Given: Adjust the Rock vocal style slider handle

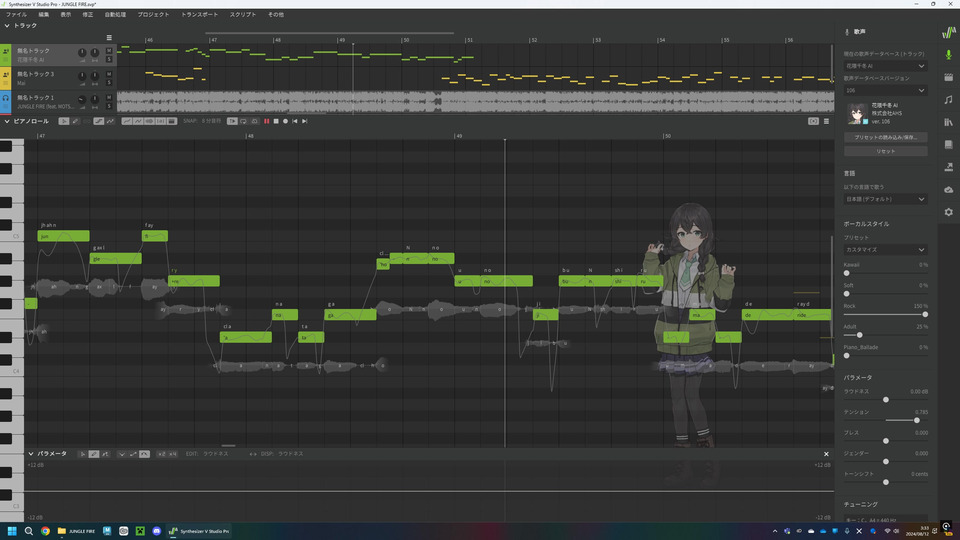Looking at the screenshot, I should pos(924,314).
